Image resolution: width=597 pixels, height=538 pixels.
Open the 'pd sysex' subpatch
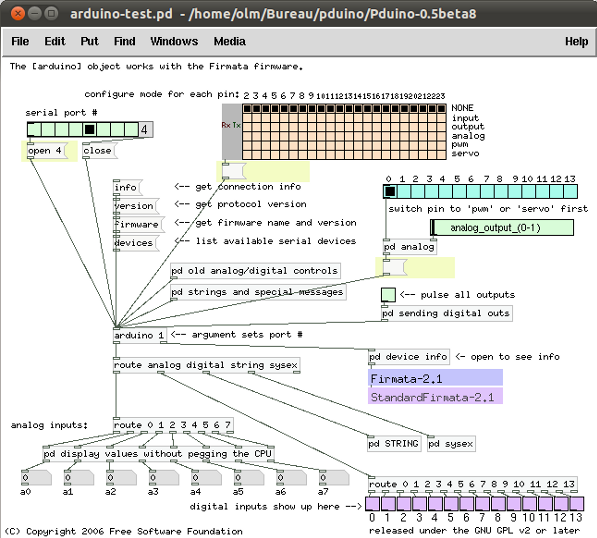pos(451,444)
